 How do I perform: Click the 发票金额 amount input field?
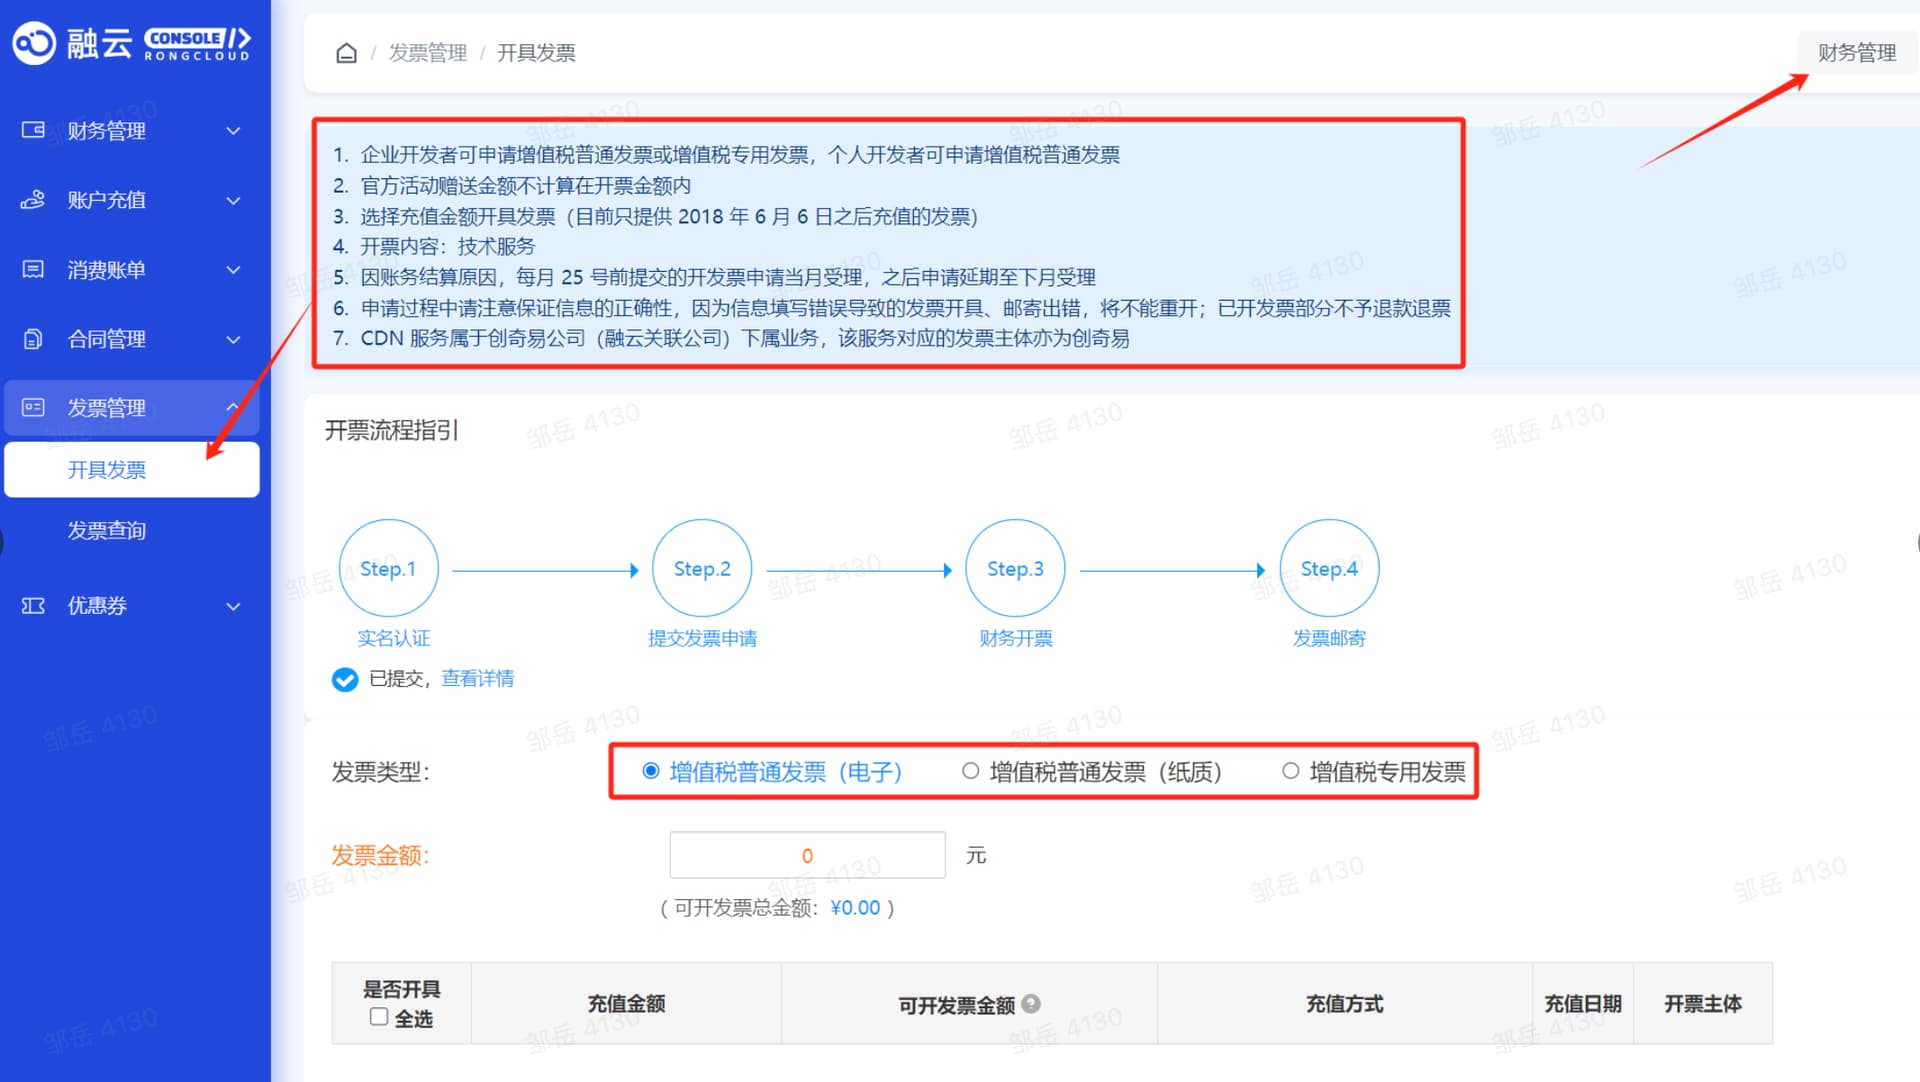(807, 856)
